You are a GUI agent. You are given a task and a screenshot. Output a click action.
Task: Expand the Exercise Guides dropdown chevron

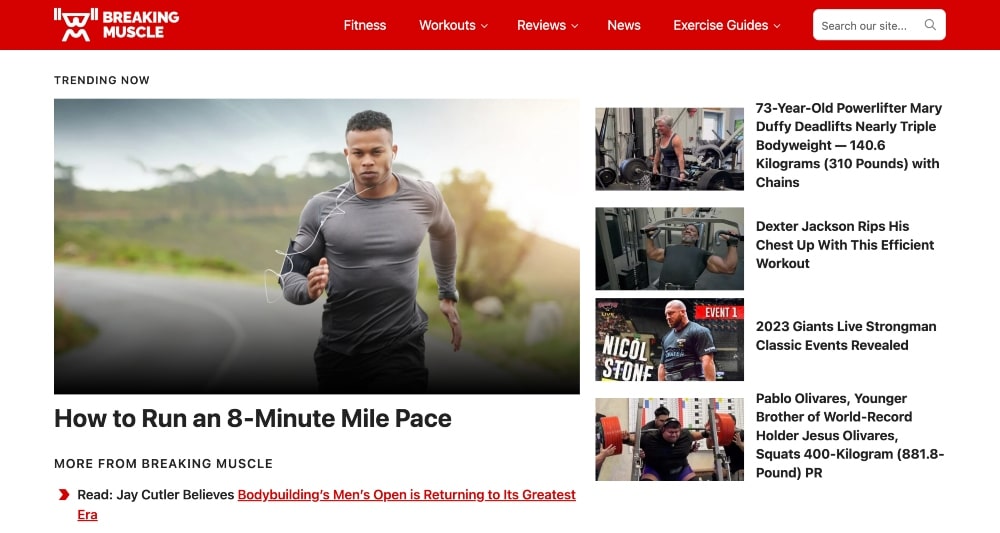pos(776,26)
